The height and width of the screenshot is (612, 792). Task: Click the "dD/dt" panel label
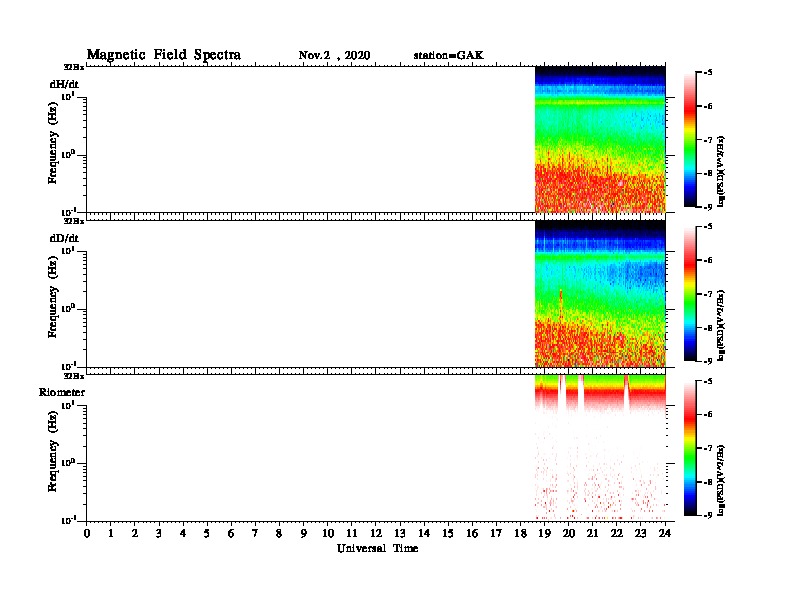click(x=64, y=238)
